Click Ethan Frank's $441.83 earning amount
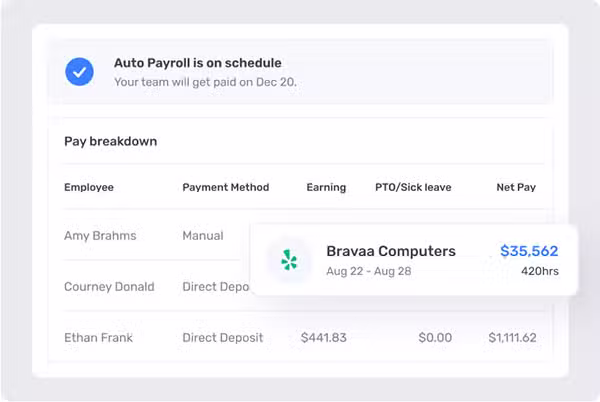This screenshot has width=600, height=402. point(323,337)
